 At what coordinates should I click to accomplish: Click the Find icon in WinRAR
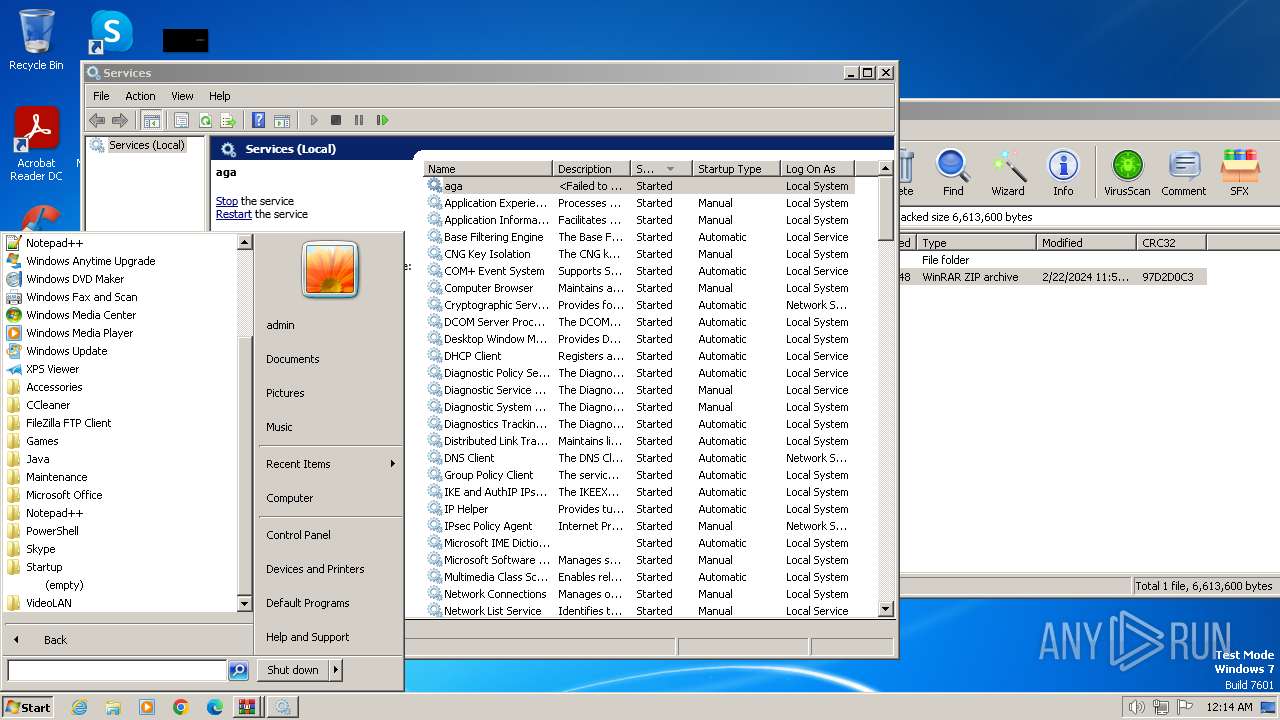(953, 173)
